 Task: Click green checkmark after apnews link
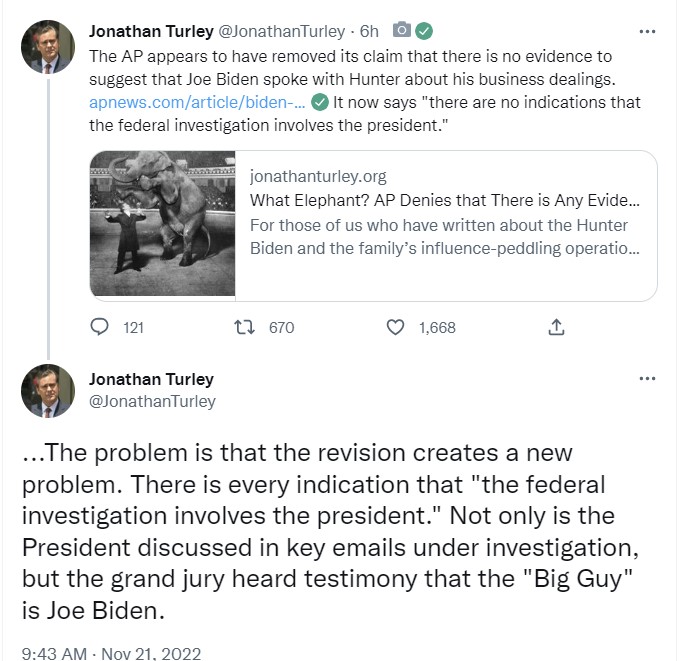click(320, 102)
